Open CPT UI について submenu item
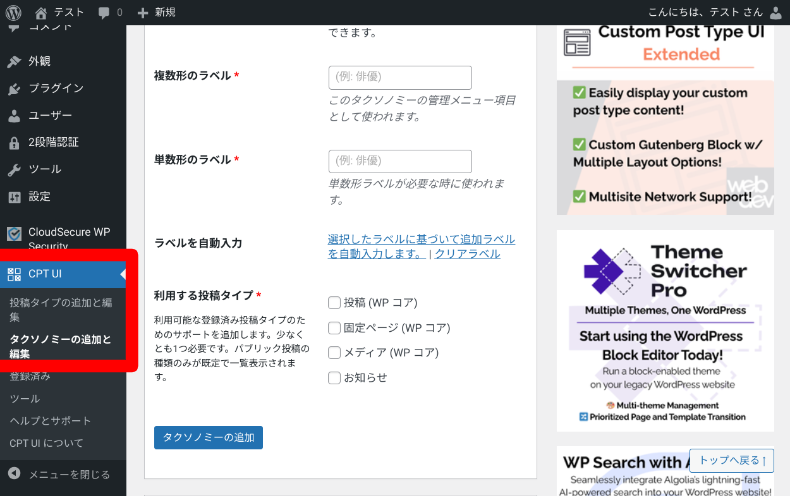Screen dimensions: 790x496 [46, 444]
